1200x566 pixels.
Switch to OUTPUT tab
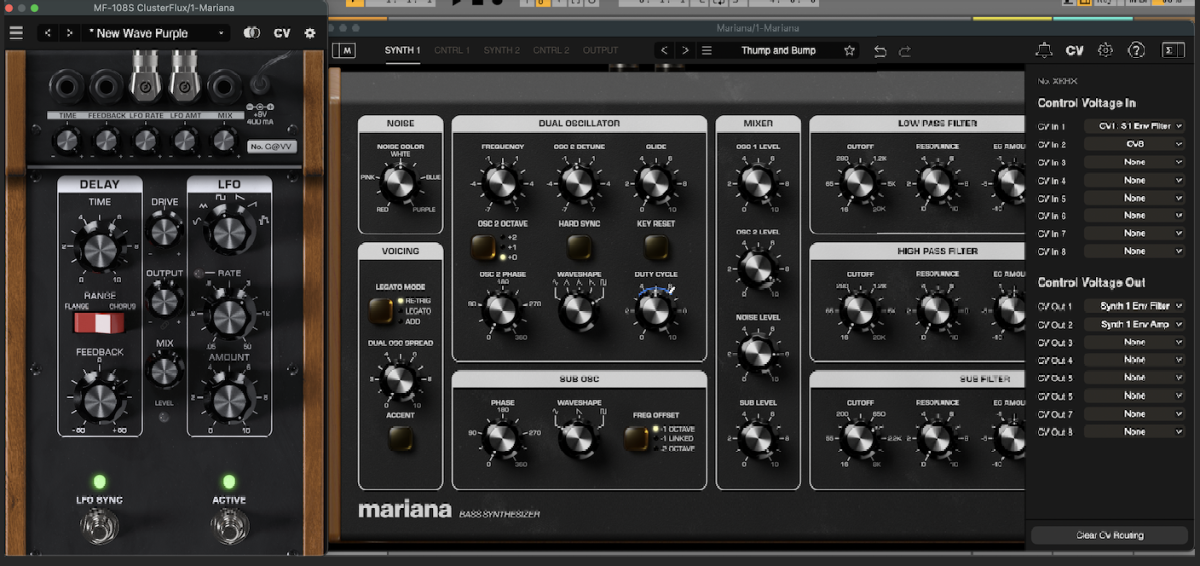point(600,50)
